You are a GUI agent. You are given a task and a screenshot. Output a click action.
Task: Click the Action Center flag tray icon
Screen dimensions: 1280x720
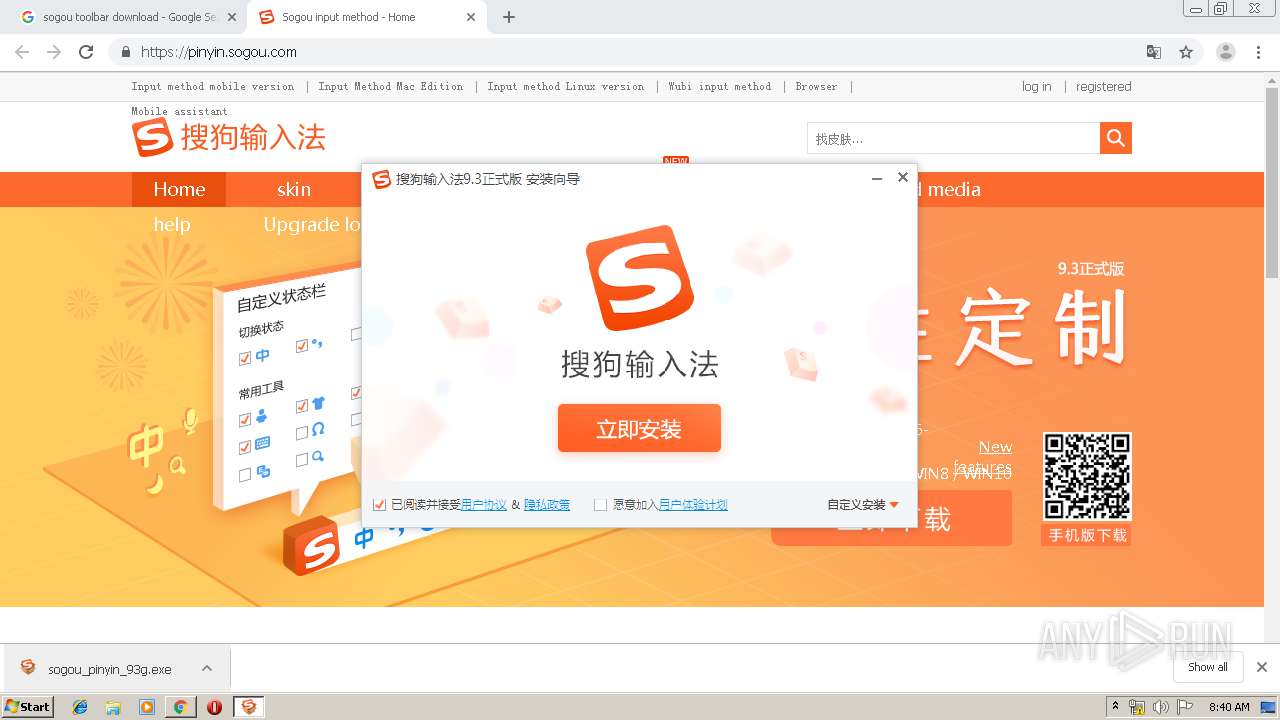point(1185,707)
